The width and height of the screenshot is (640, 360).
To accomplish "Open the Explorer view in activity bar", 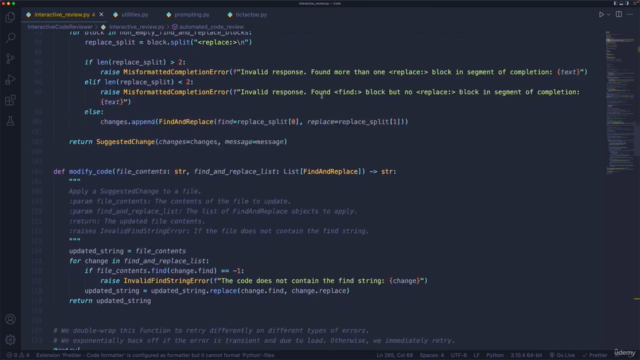I will coord(10,17).
